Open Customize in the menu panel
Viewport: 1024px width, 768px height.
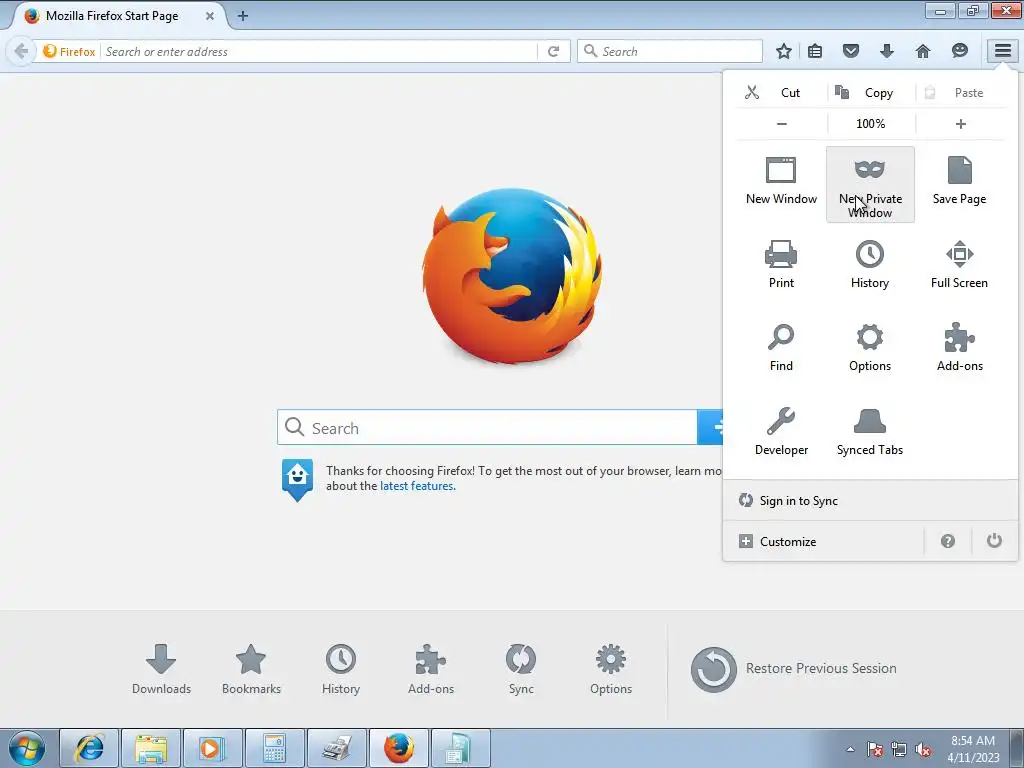(x=824, y=541)
